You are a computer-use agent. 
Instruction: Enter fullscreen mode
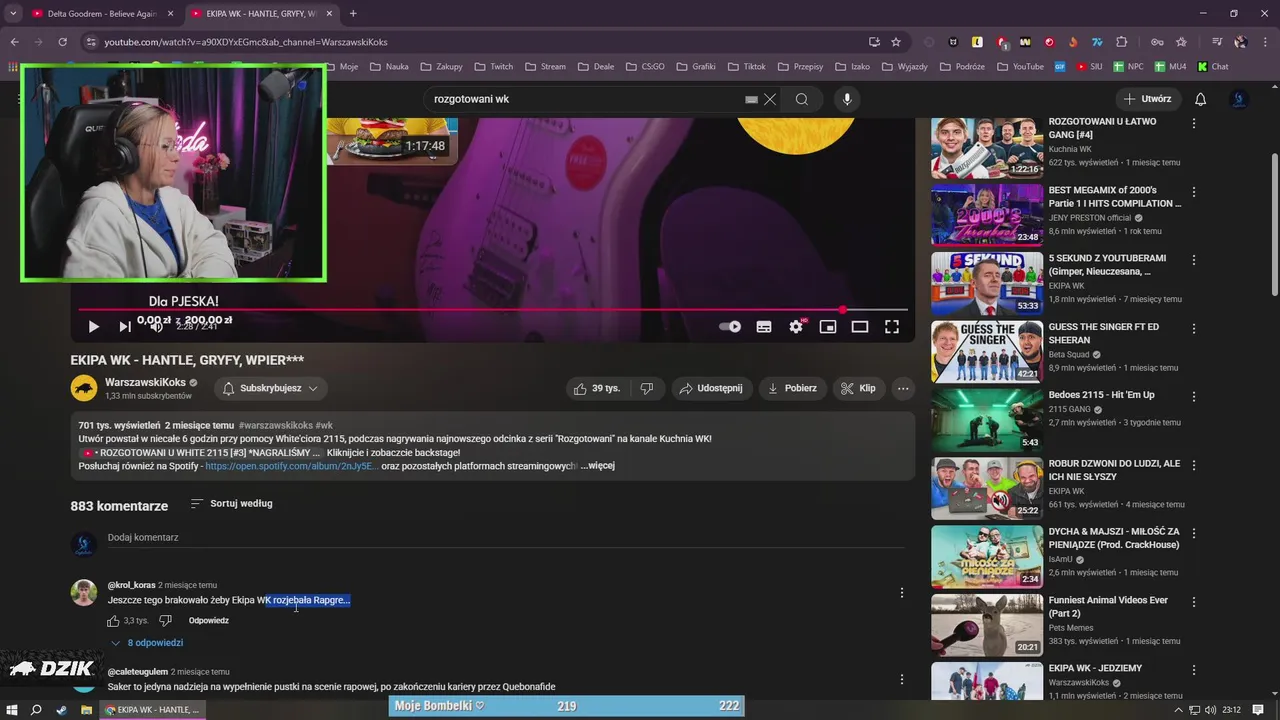(x=892, y=326)
